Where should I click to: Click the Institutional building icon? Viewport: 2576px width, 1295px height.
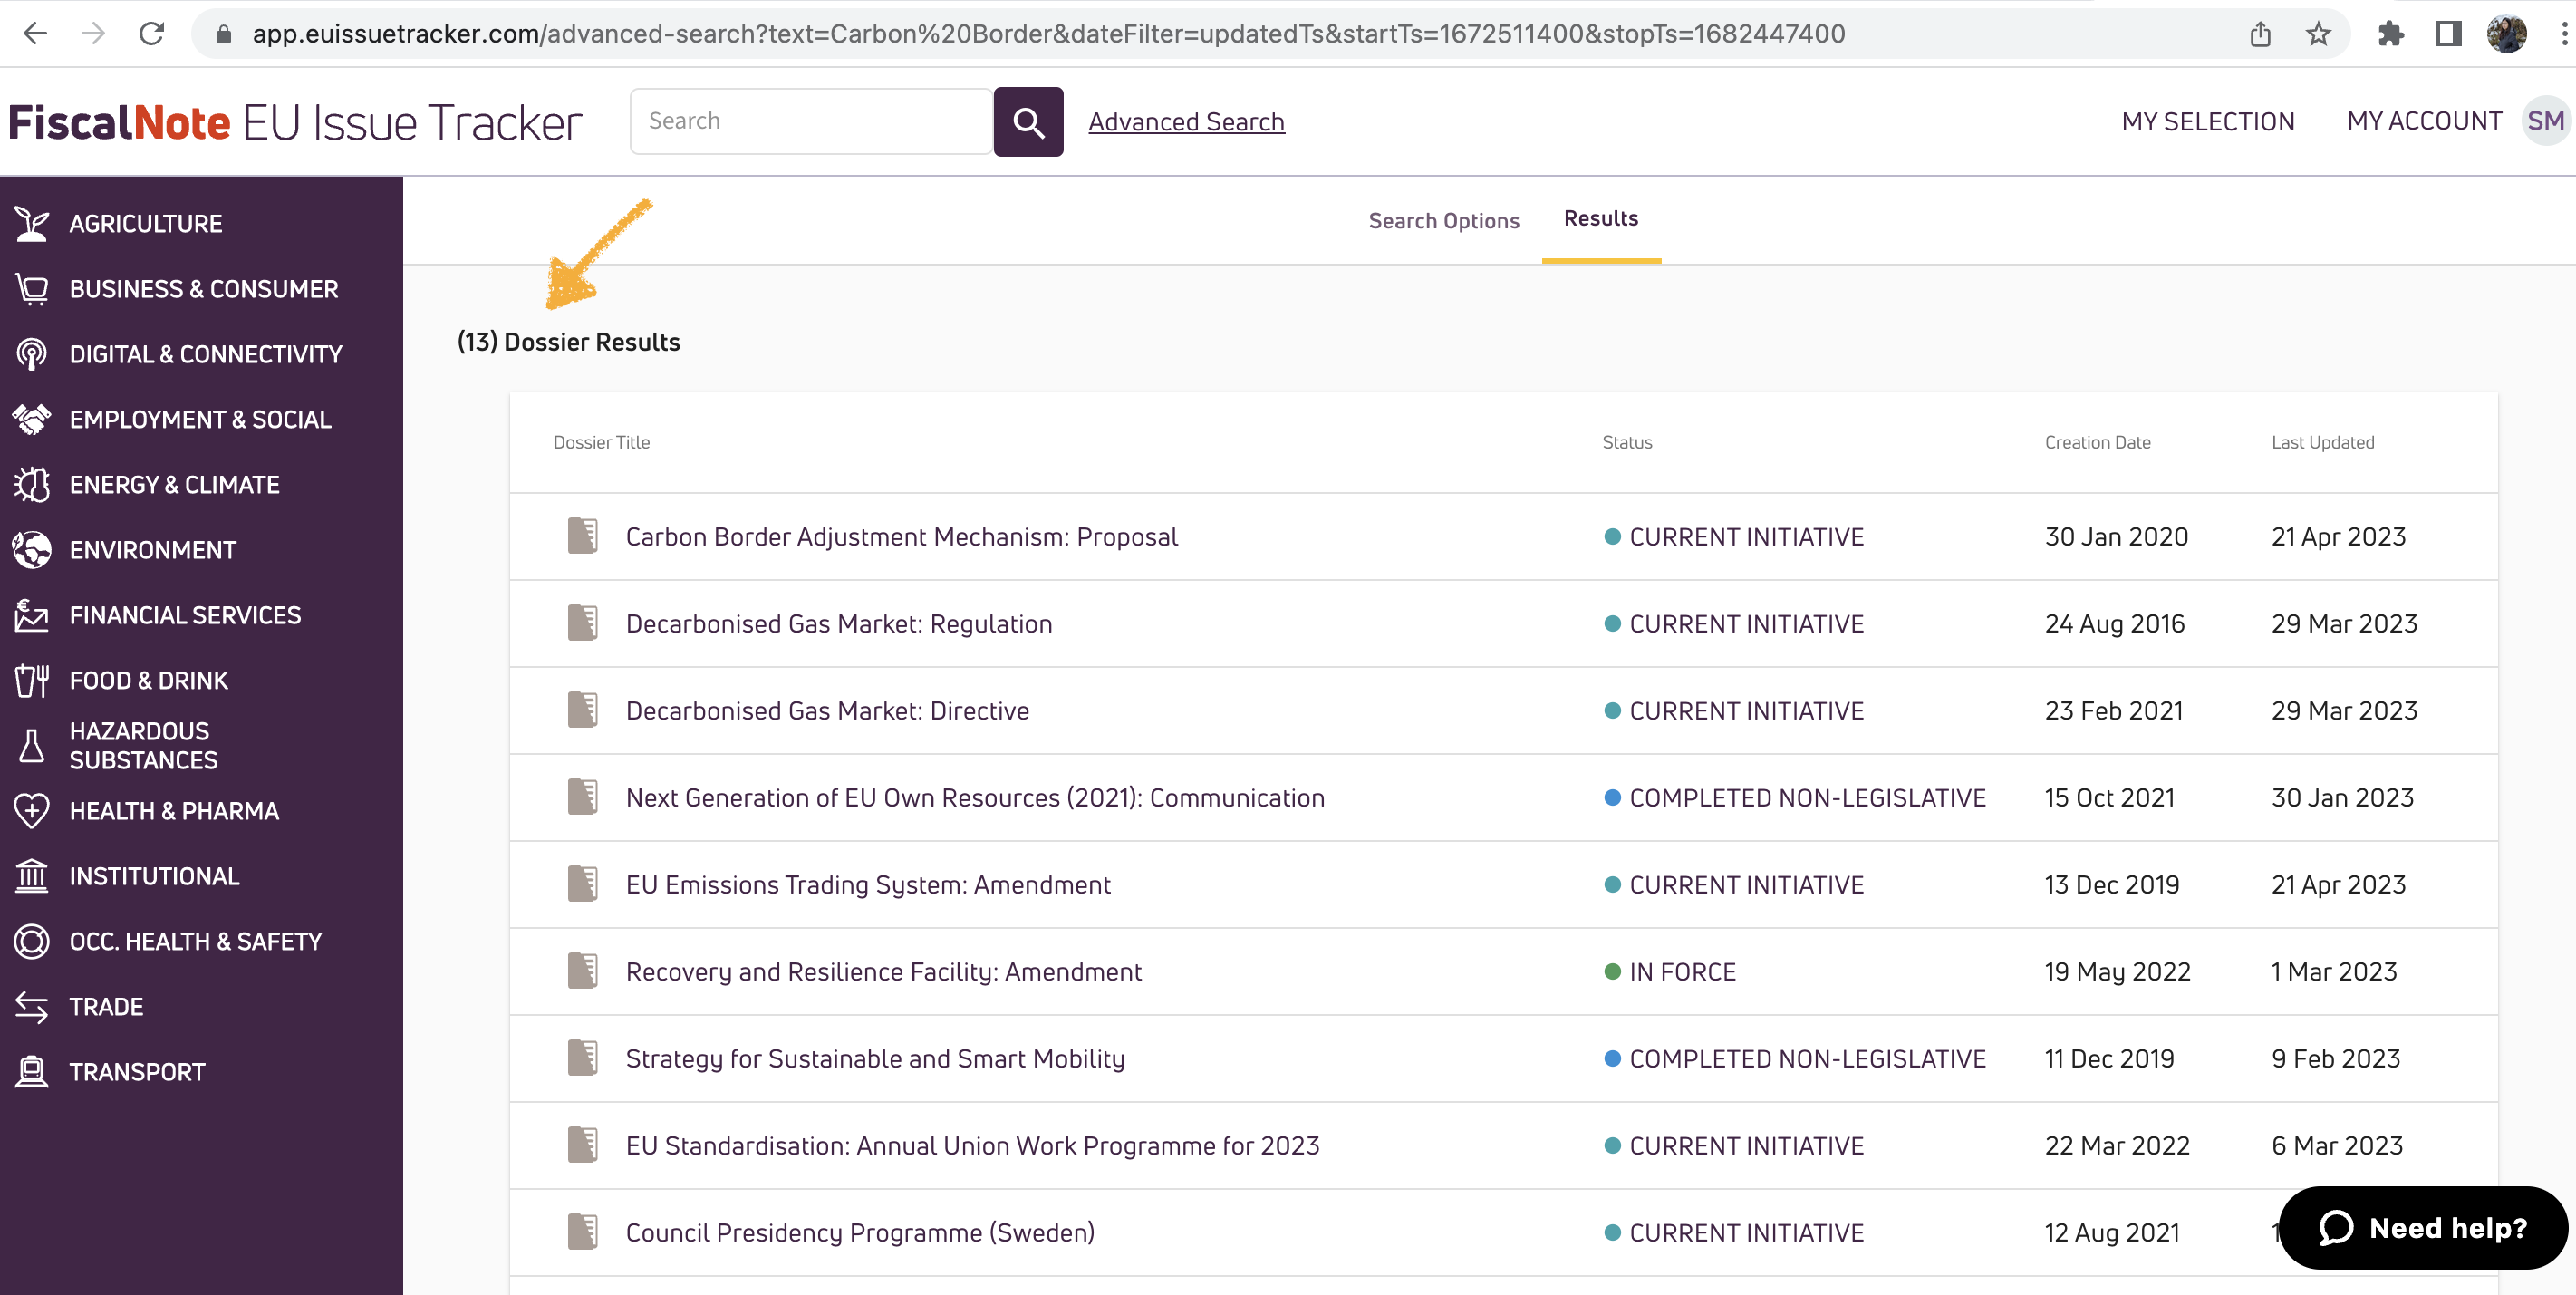[x=32, y=876]
